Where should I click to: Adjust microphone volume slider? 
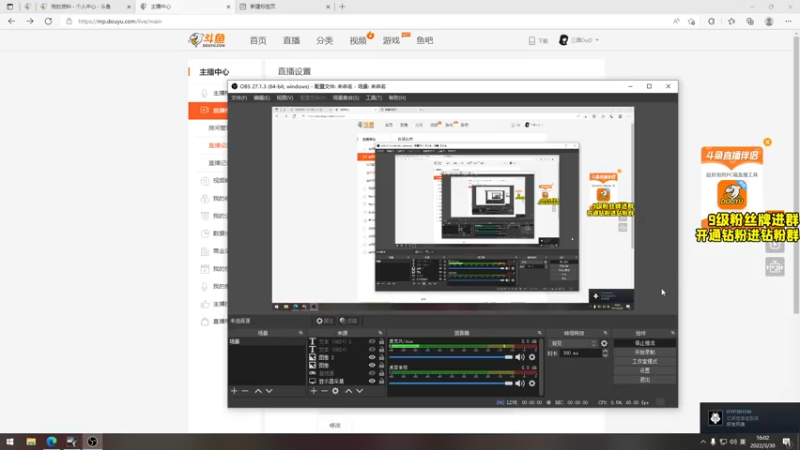pos(451,357)
